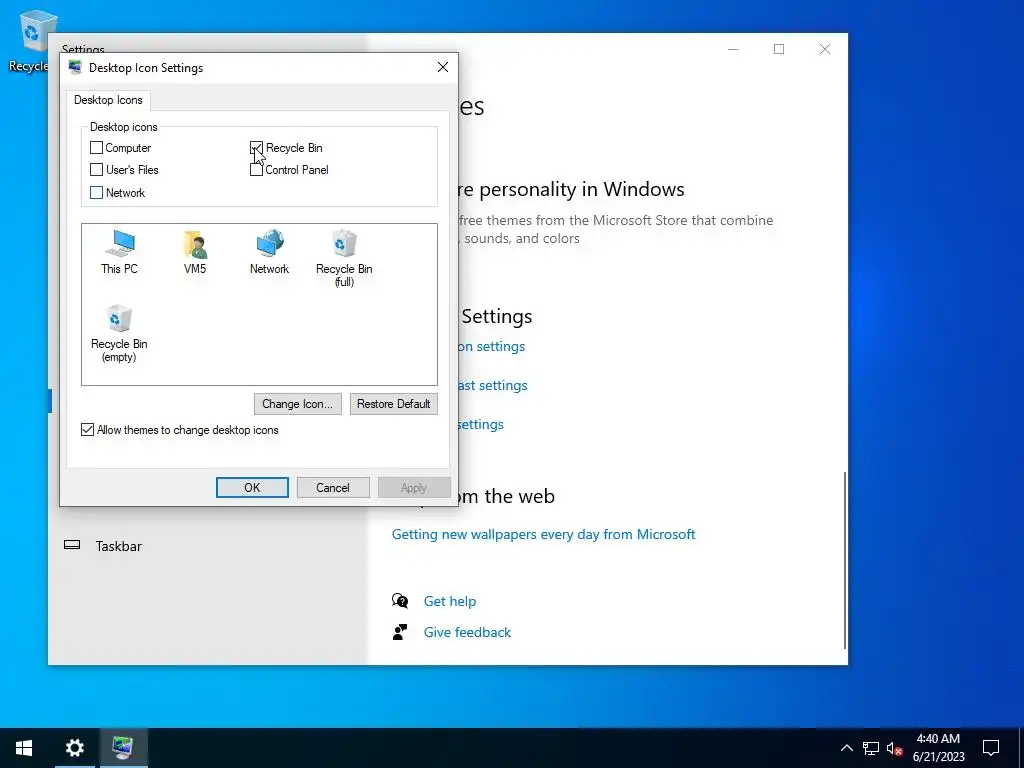This screenshot has width=1024, height=768.
Task: Open the Get help link
Action: tap(450, 601)
